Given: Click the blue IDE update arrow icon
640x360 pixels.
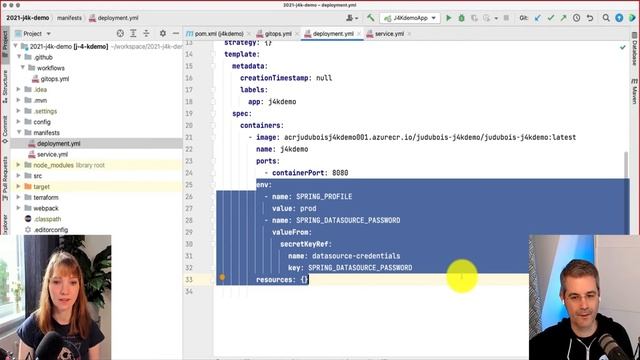Looking at the screenshot, I should [x=619, y=18].
